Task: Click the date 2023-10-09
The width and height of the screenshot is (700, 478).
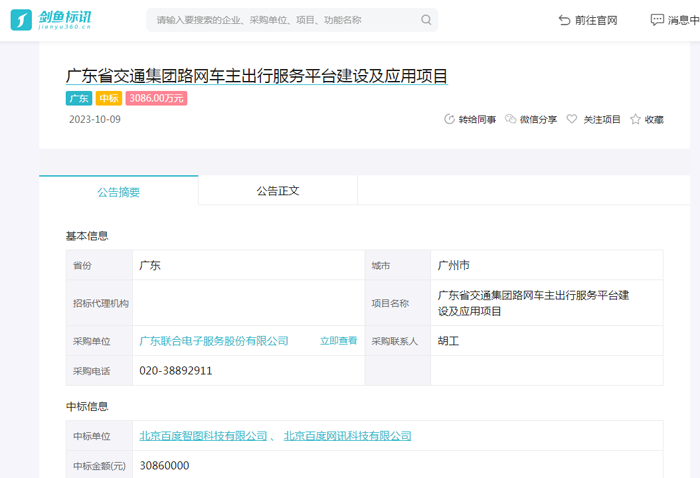Action: click(x=95, y=119)
